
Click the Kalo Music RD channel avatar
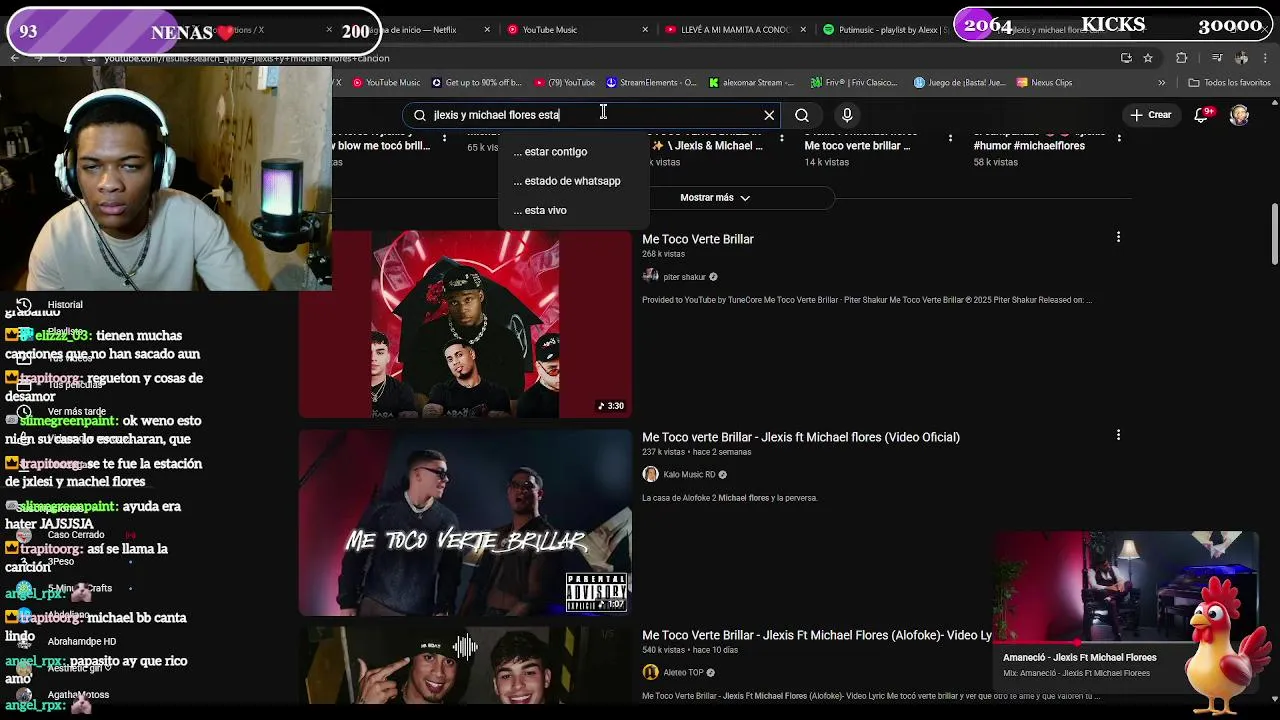tap(650, 474)
